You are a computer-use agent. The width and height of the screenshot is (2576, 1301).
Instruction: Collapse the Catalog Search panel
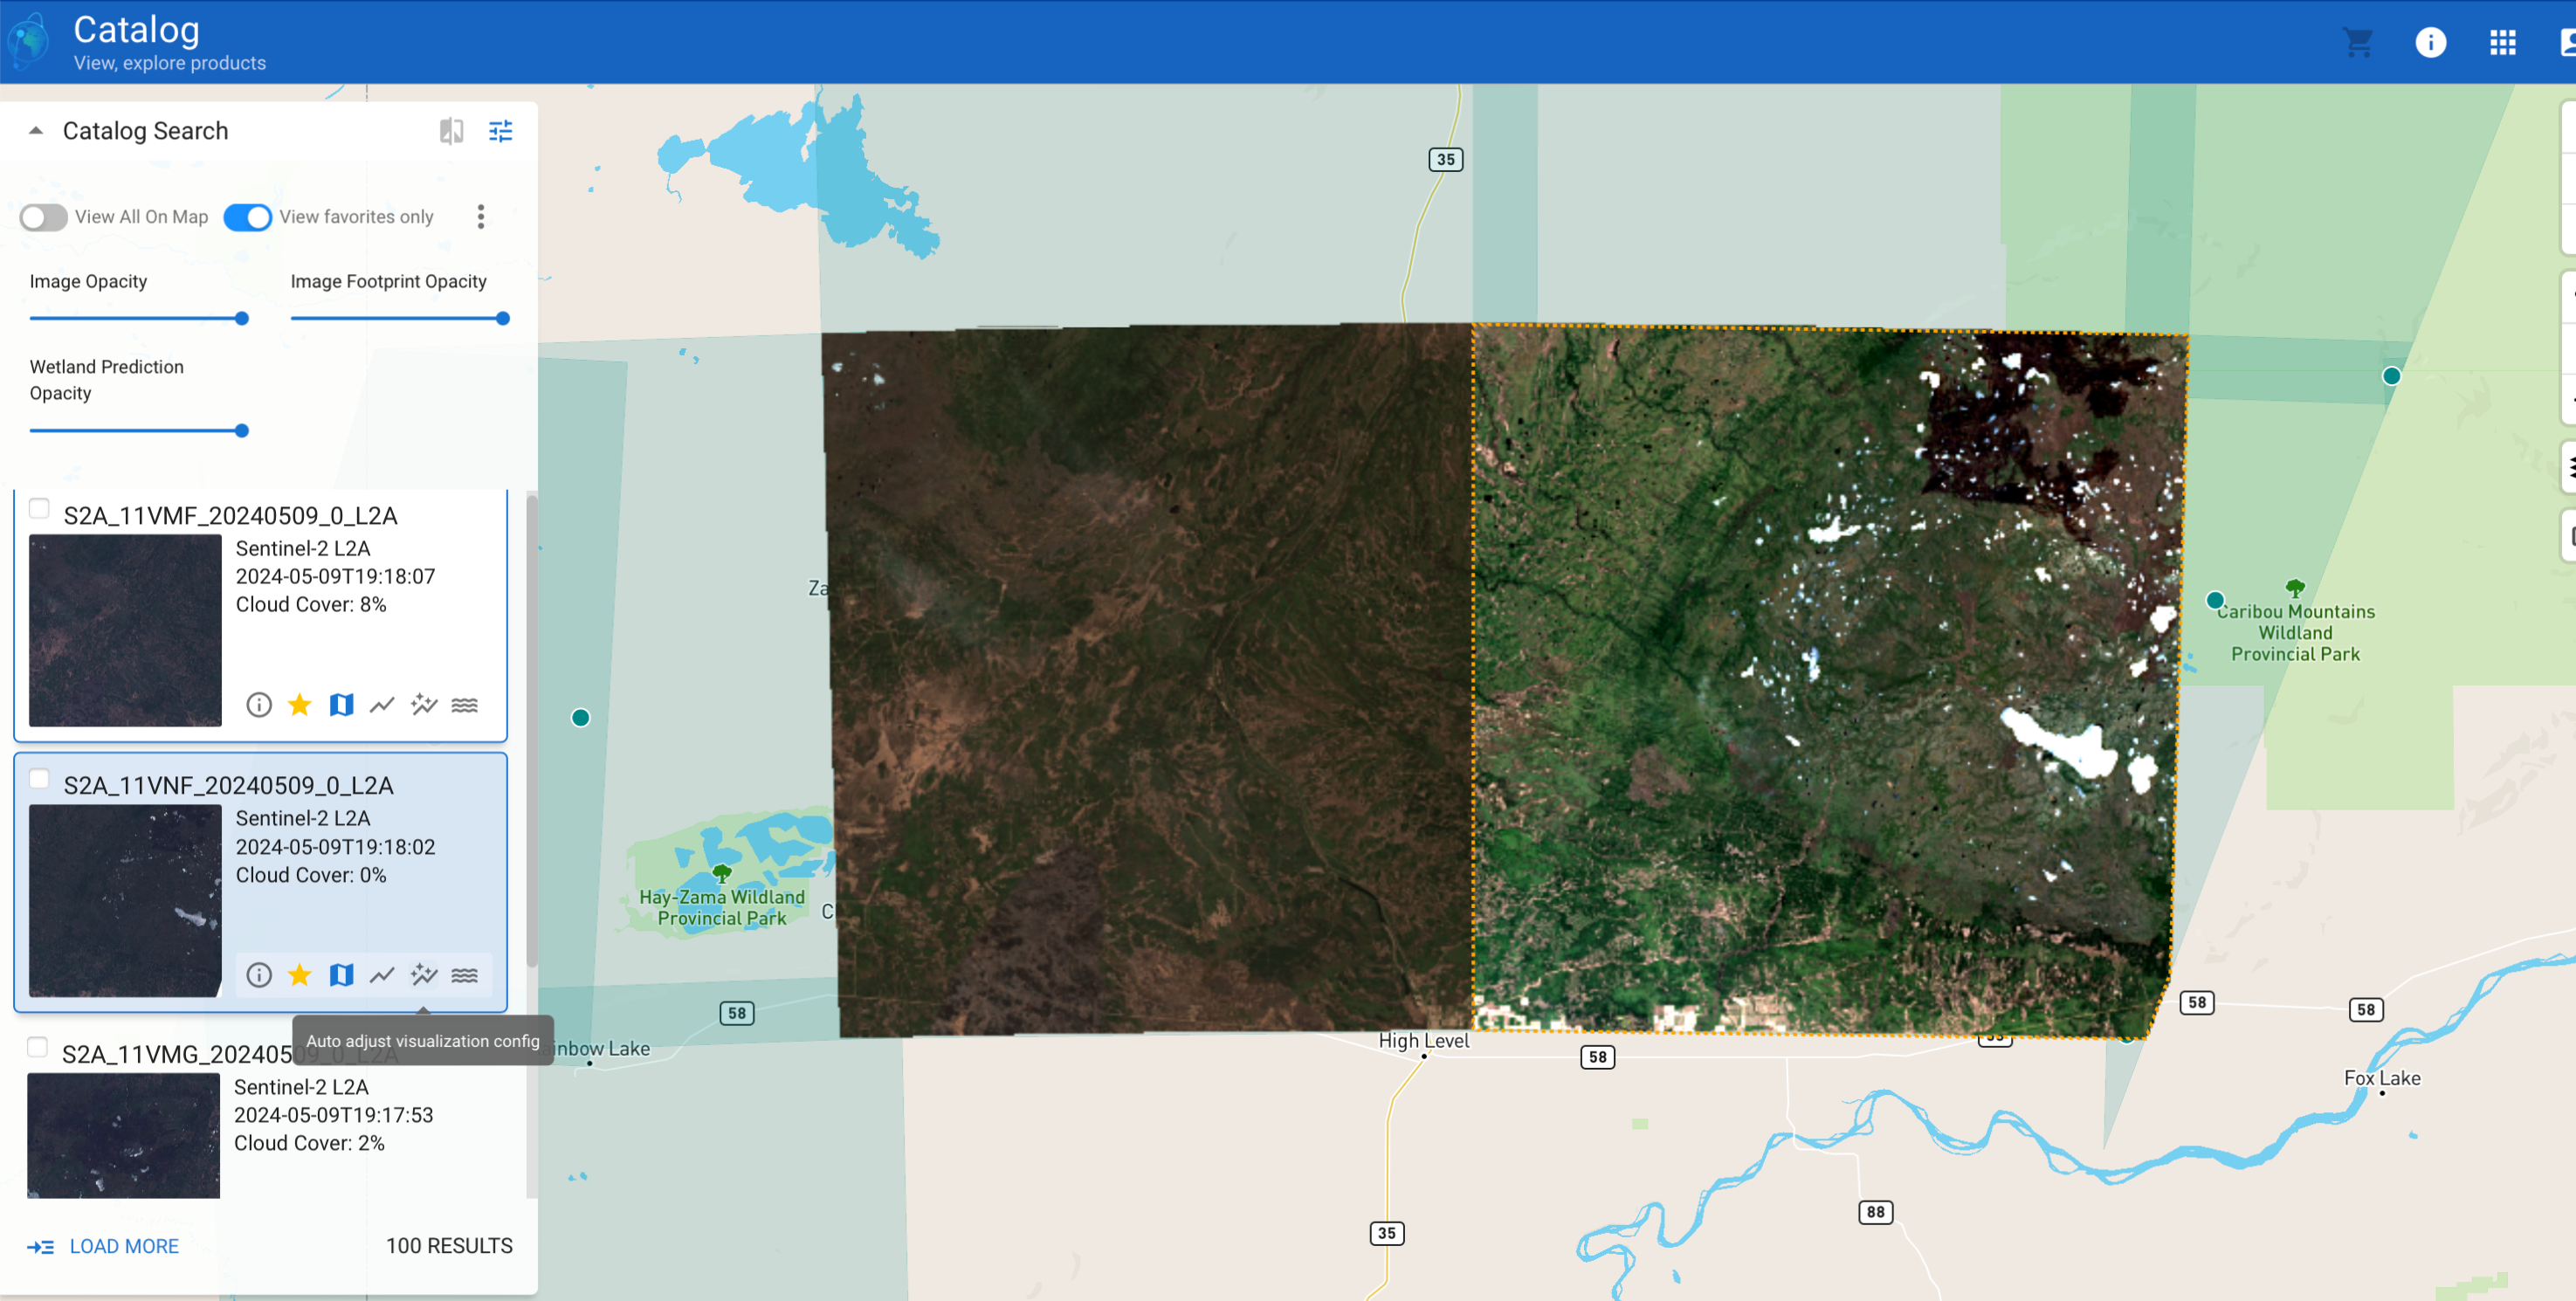(36, 131)
